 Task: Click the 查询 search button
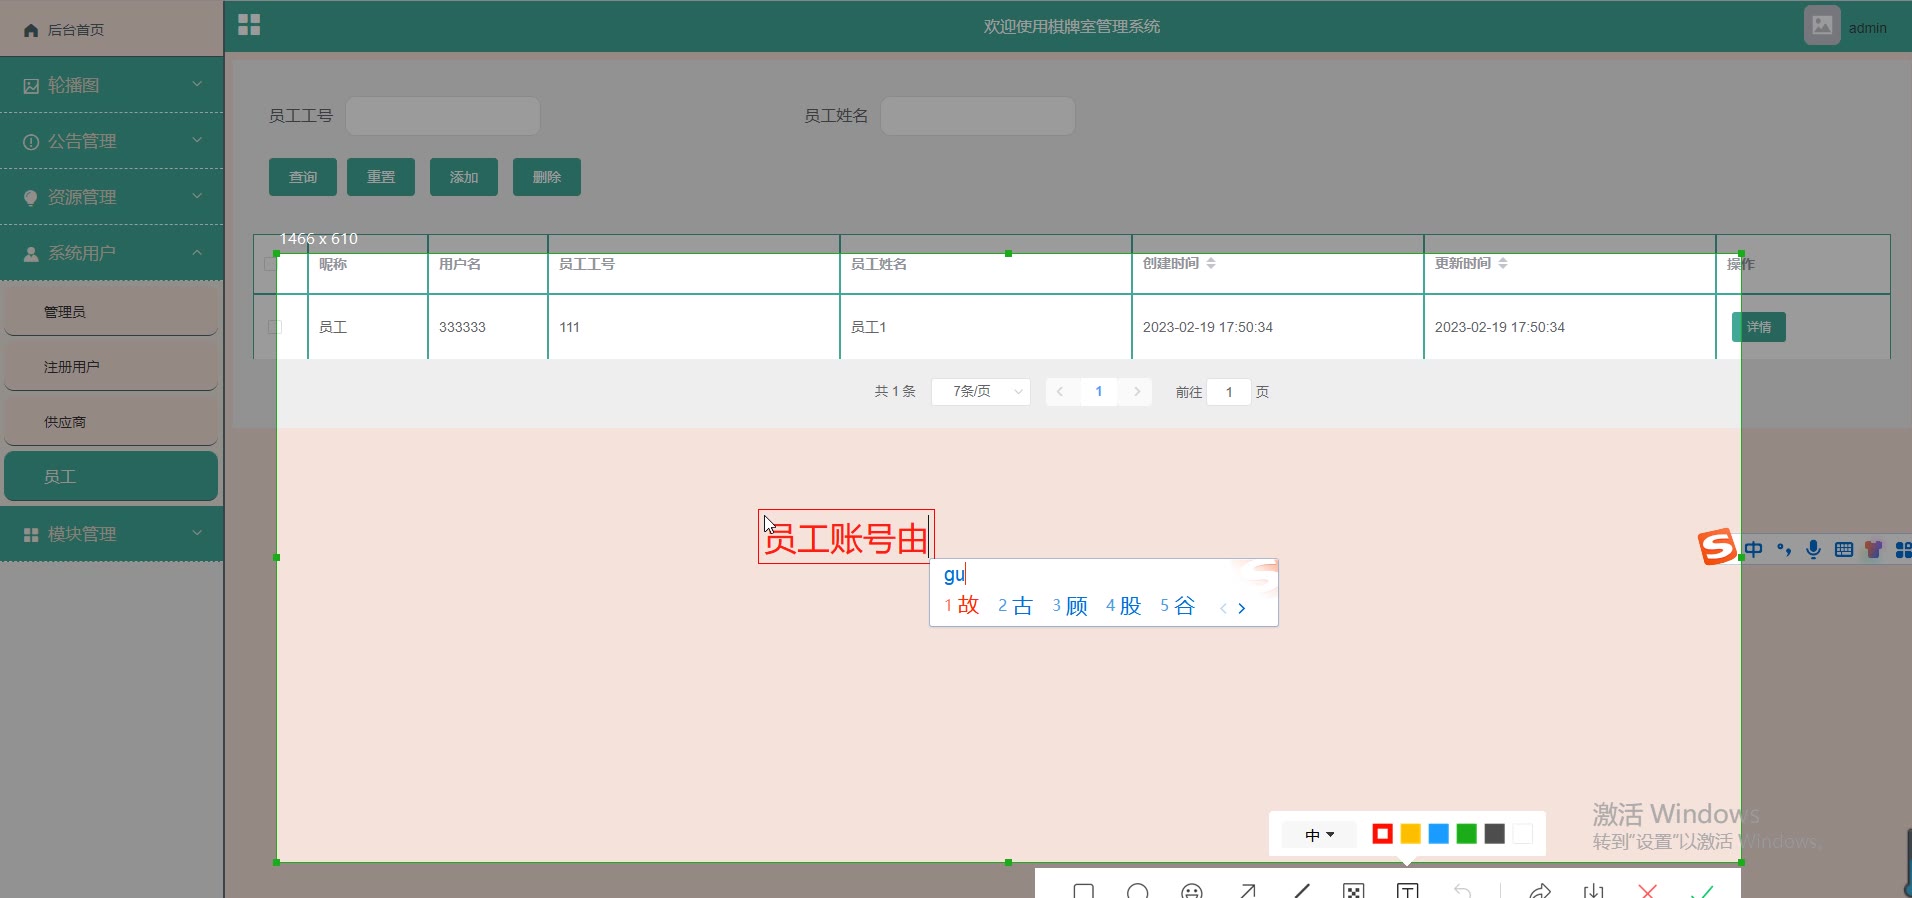[x=302, y=177]
